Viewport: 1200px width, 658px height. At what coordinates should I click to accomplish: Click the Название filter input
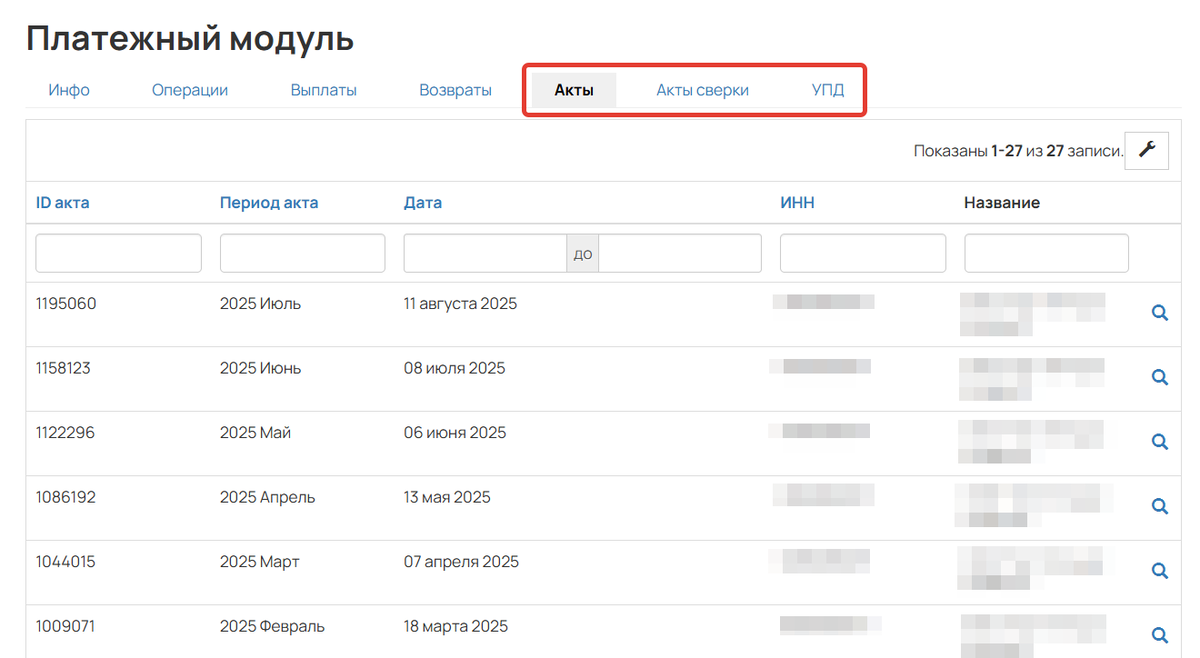(x=1046, y=254)
